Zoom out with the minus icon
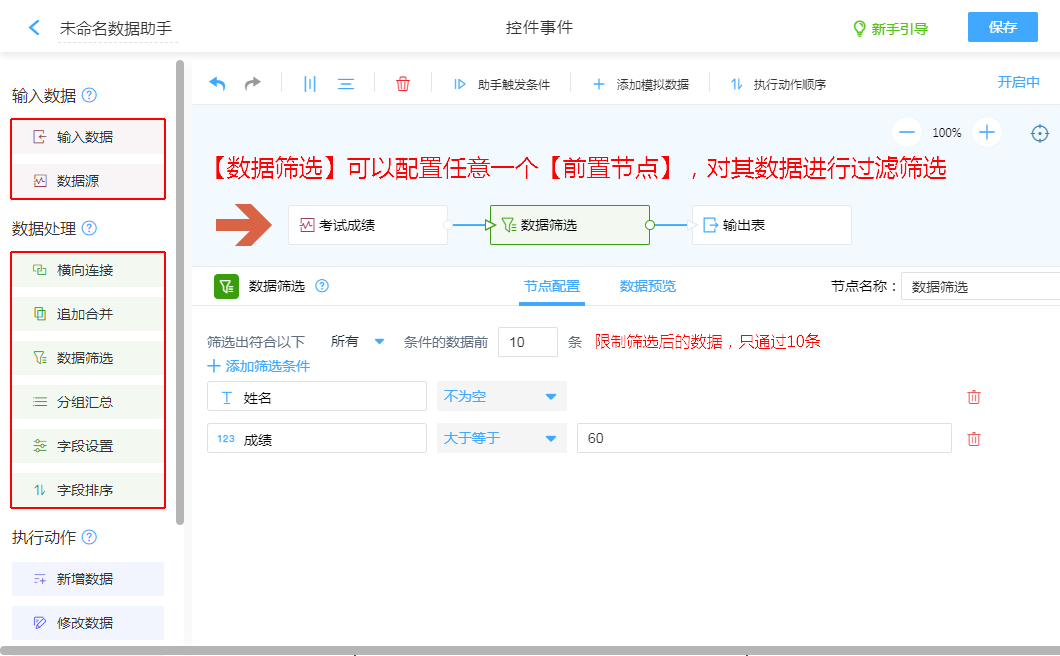The image size is (1060, 656). coord(907,132)
